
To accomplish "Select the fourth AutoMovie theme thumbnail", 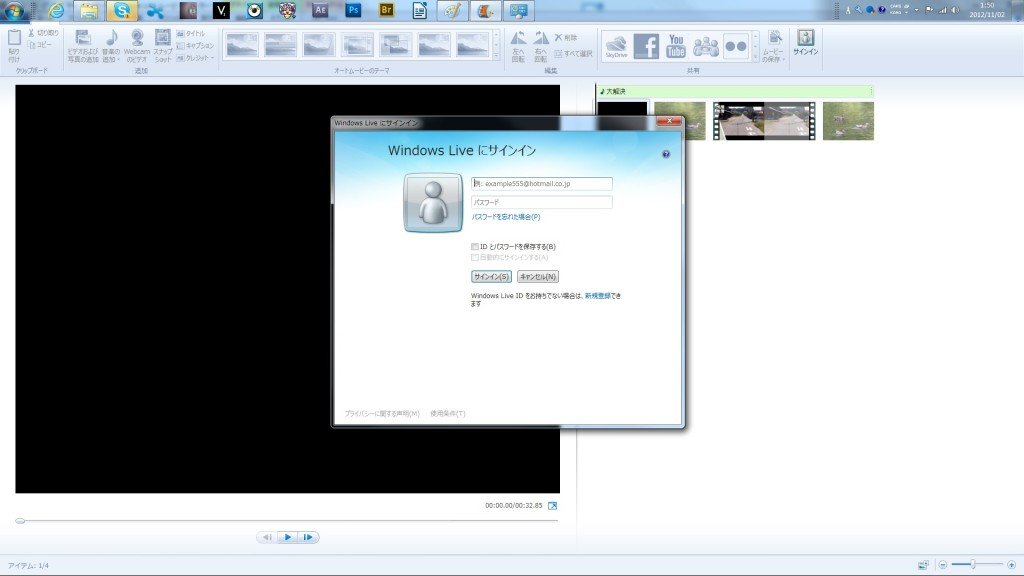I will pyautogui.click(x=357, y=45).
